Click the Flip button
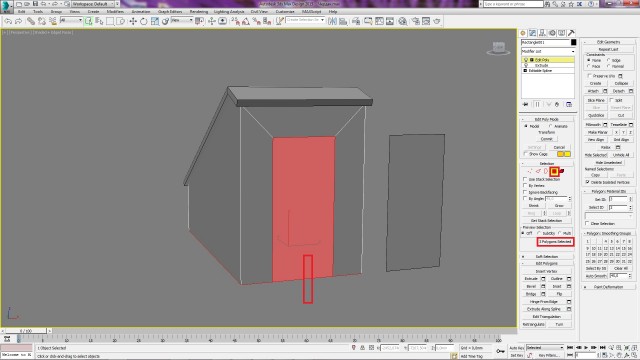Screen dimensions: 640x360 (559, 294)
